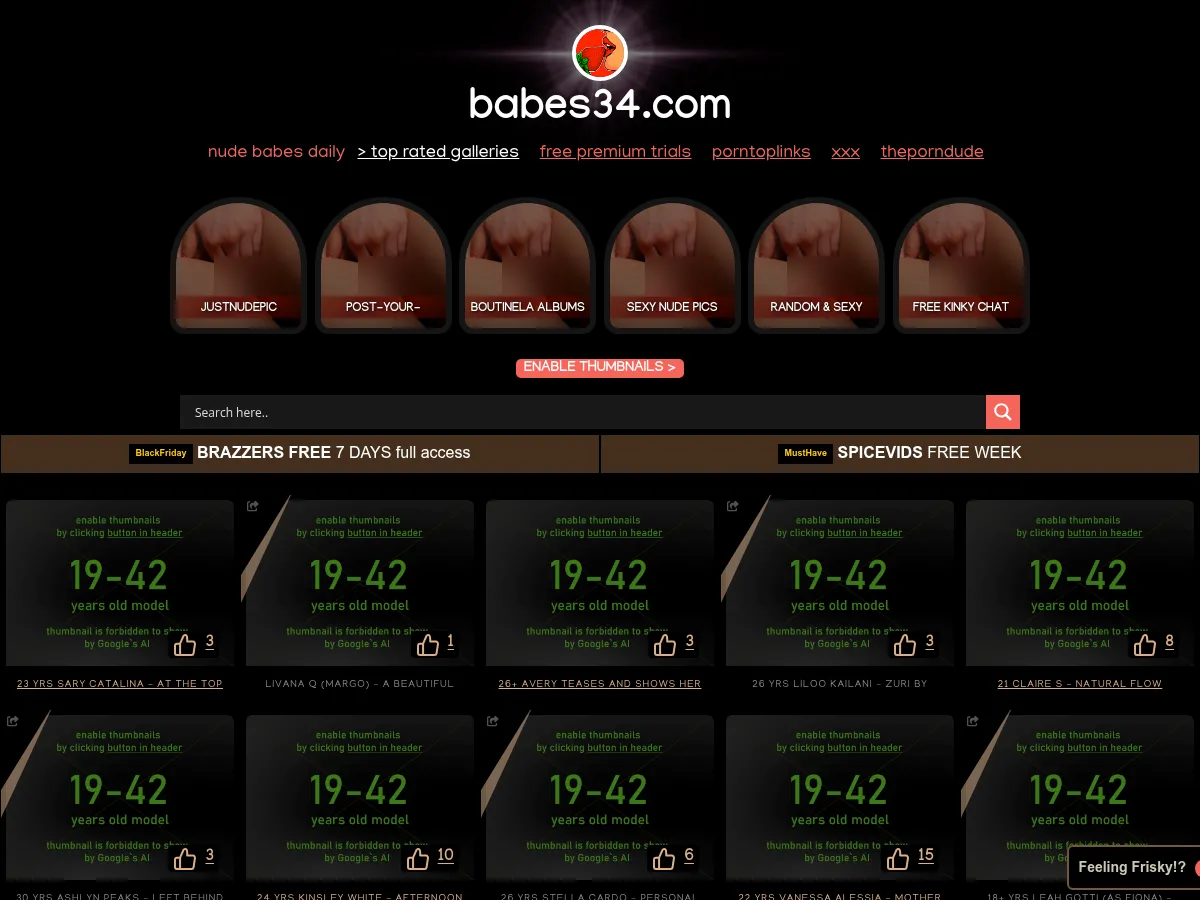The height and width of the screenshot is (900, 1200).
Task: Open the Feeling Frisky popup
Action: tap(1134, 867)
